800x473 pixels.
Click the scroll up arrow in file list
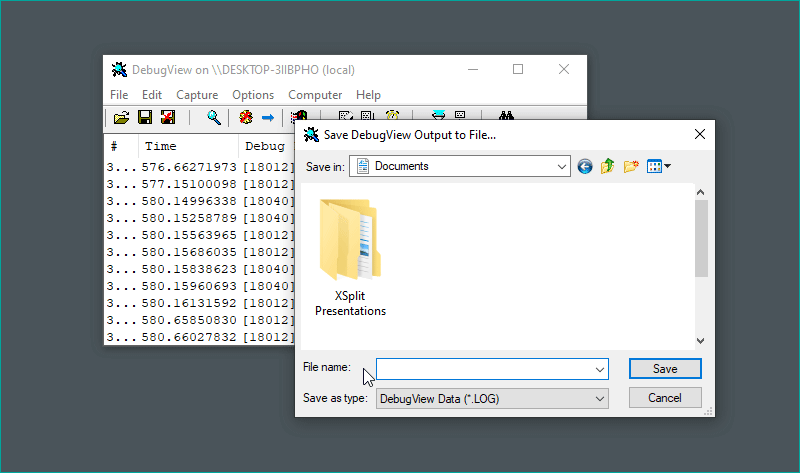click(x=701, y=192)
